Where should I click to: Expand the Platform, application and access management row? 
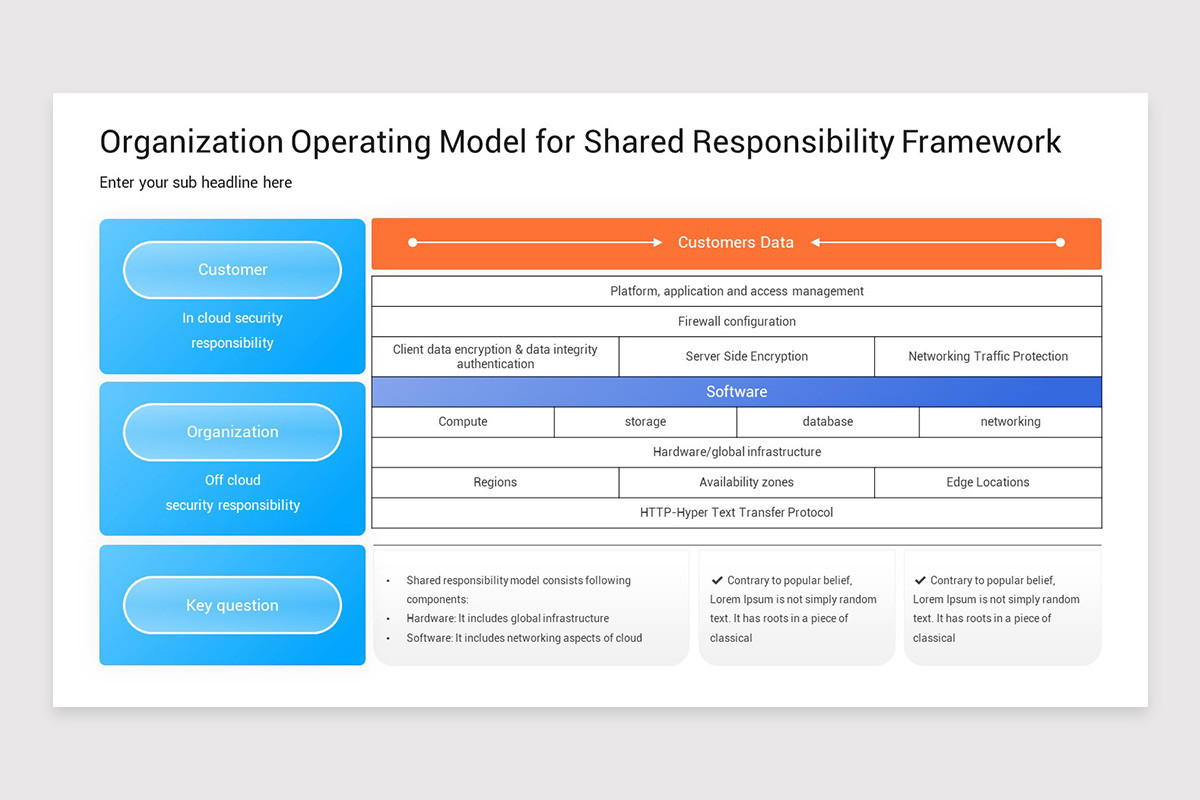pyautogui.click(x=736, y=291)
